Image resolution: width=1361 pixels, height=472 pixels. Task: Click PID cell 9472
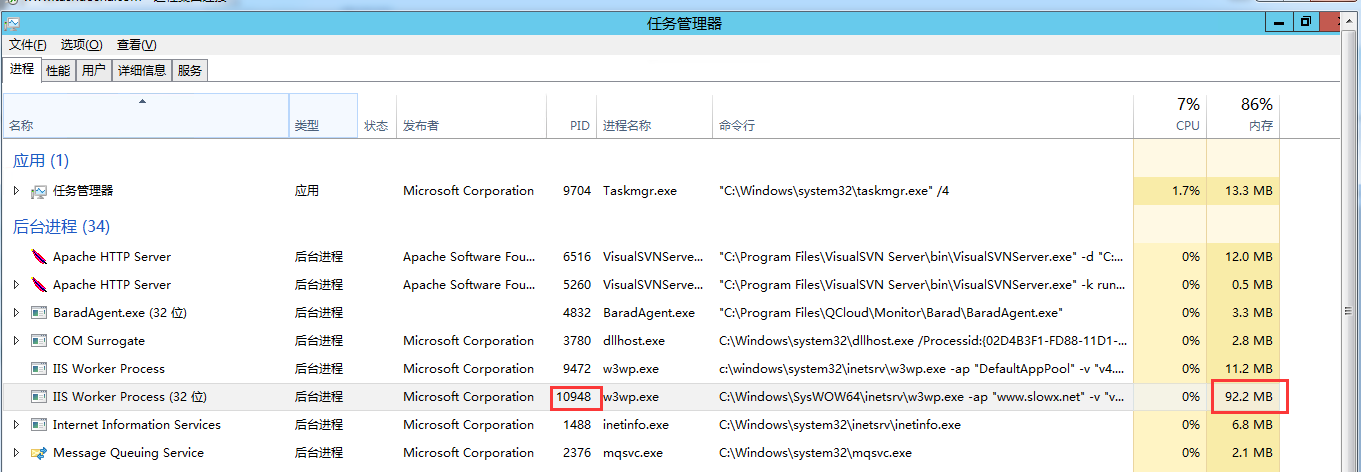[x=577, y=369]
